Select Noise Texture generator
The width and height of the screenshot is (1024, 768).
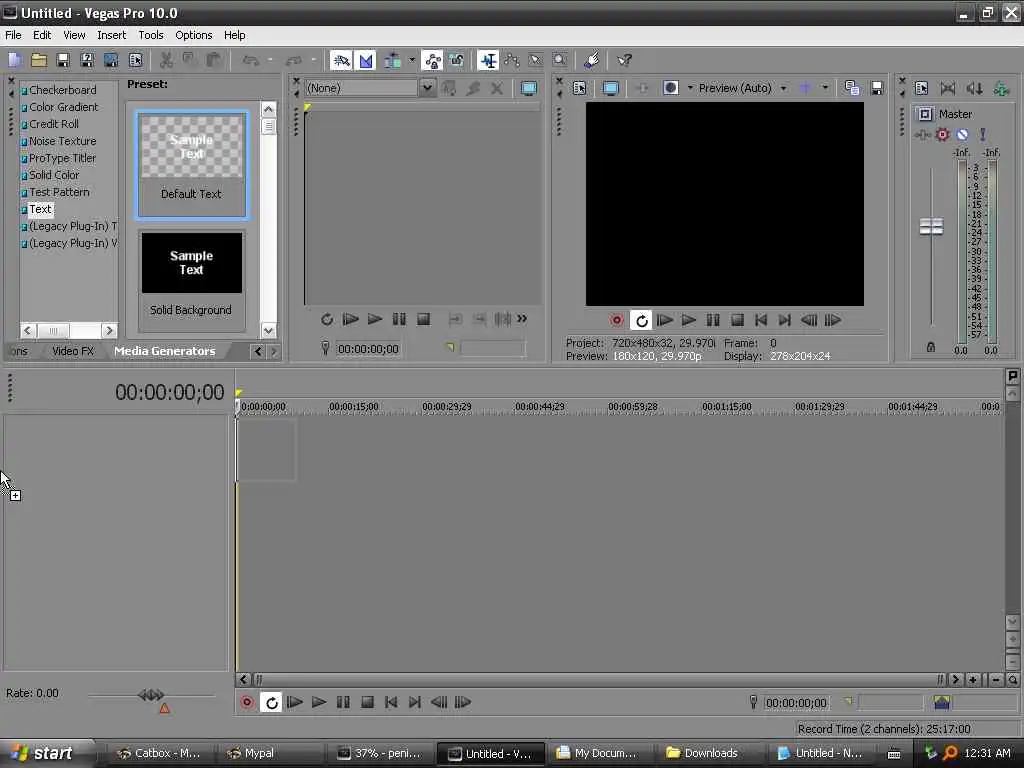(x=62, y=141)
